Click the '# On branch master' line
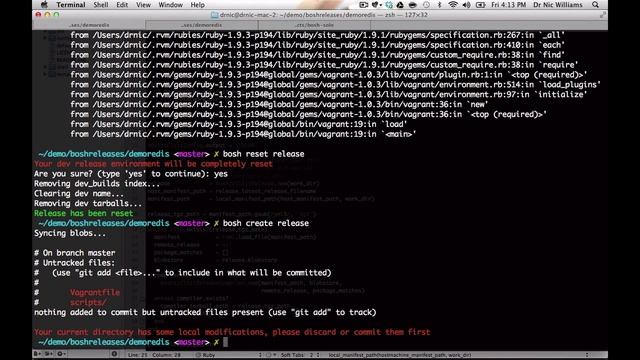The height and width of the screenshot is (360, 640). coord(75,253)
